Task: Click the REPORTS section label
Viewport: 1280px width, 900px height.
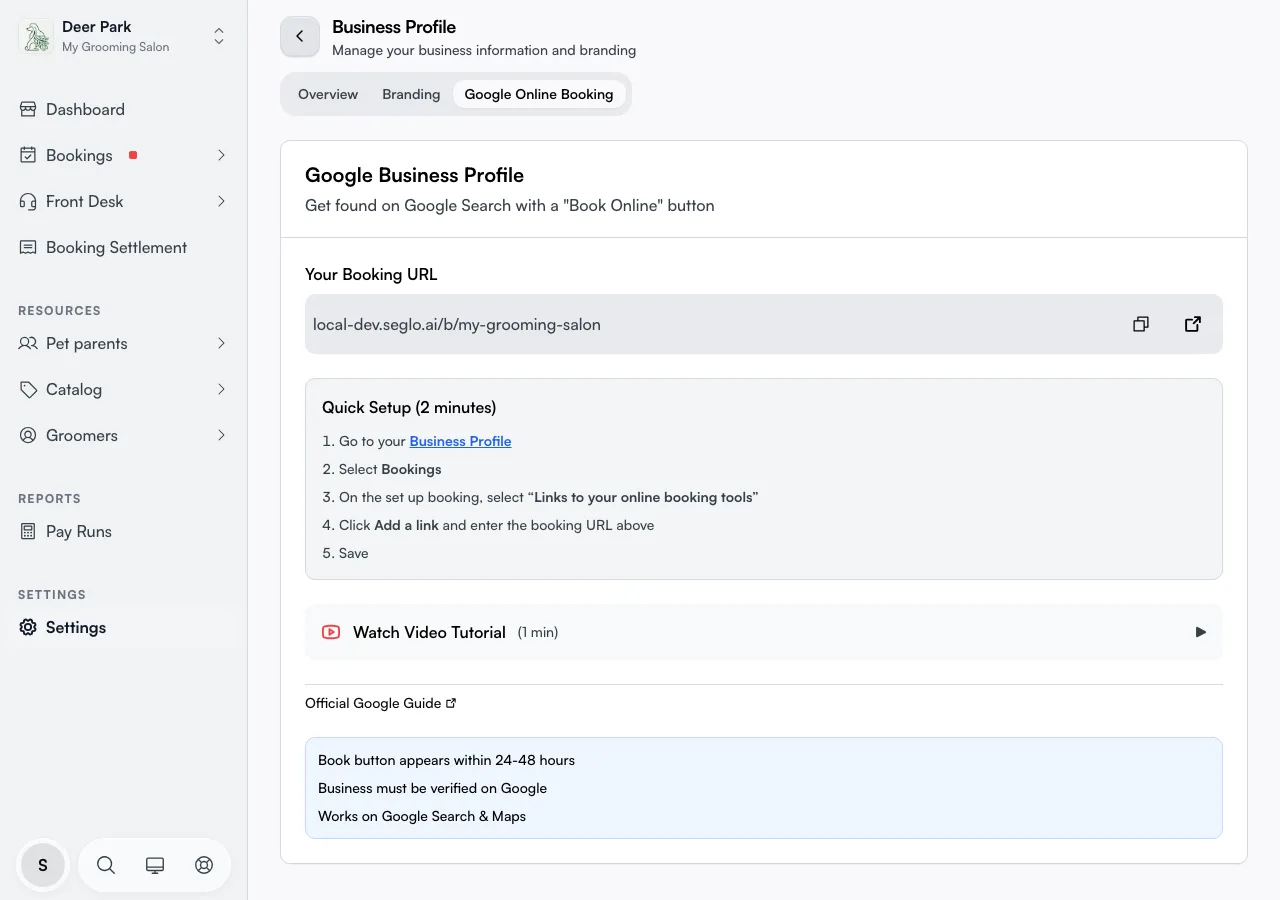Action: (49, 499)
